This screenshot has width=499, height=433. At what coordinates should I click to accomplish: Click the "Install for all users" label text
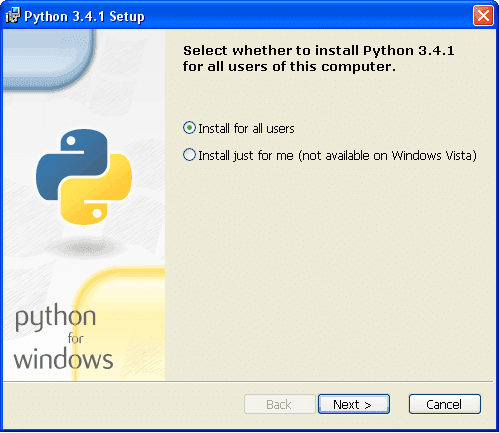246,128
